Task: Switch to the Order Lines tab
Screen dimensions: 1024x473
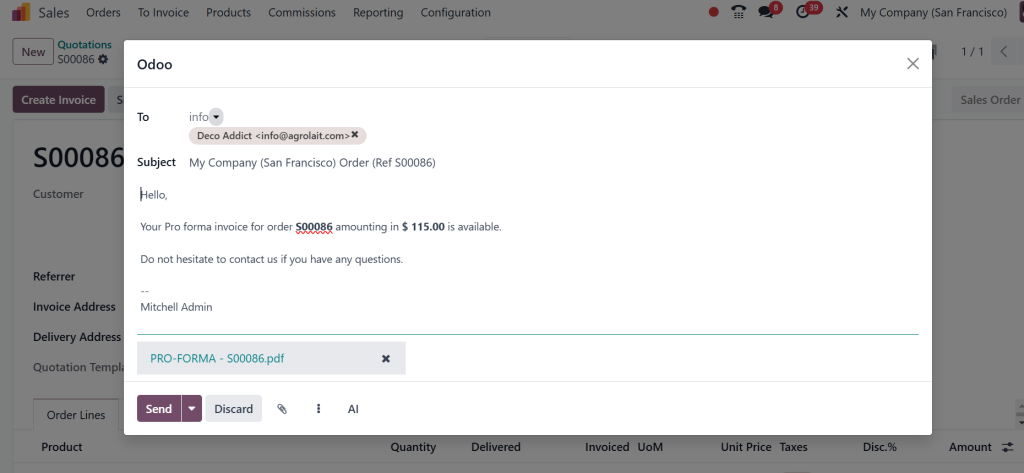Action: [76, 415]
